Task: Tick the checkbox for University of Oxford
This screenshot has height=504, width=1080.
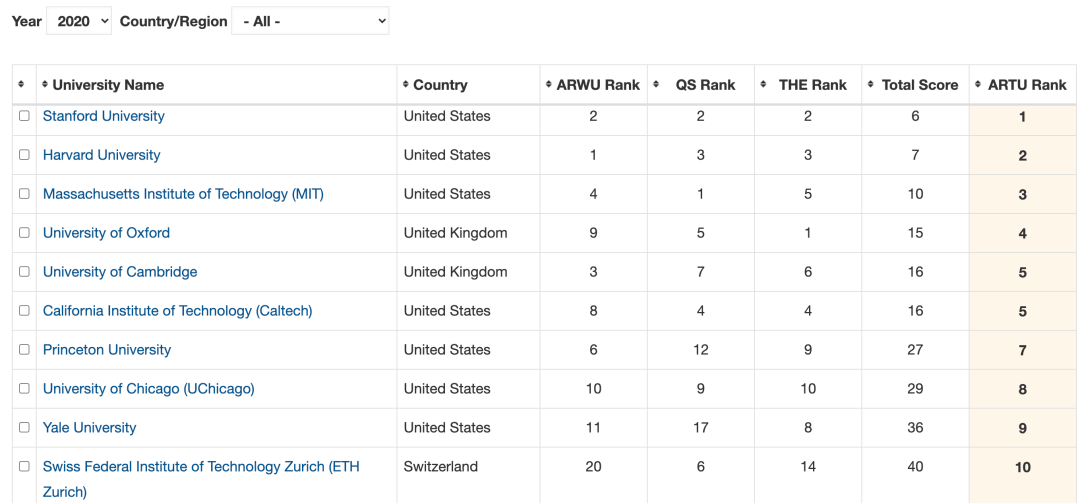Action: tap(24, 233)
